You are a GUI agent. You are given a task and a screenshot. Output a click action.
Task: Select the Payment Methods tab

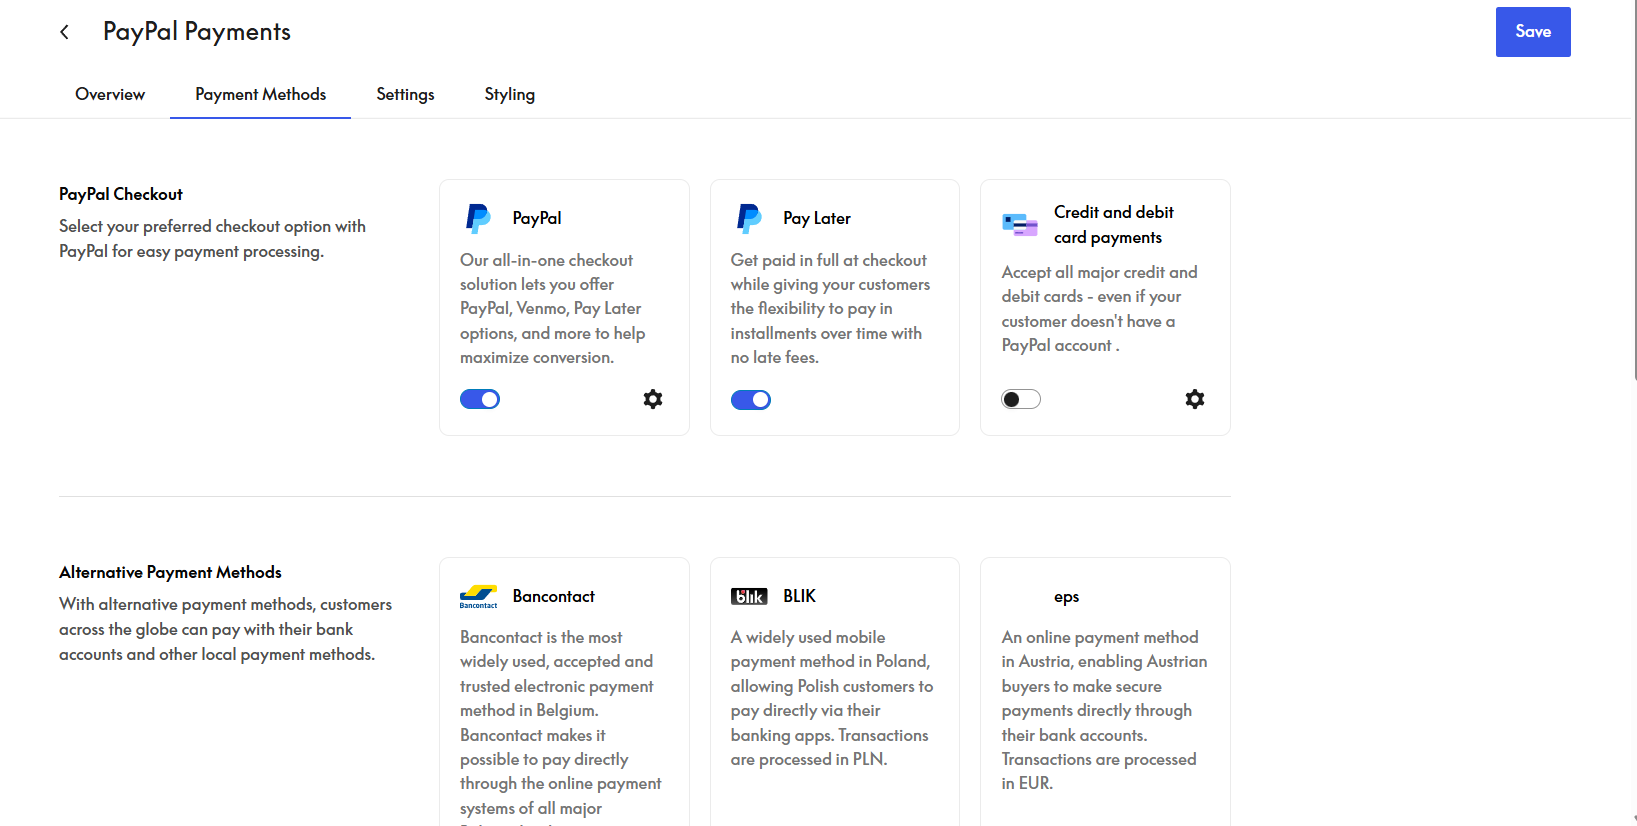coord(260,94)
